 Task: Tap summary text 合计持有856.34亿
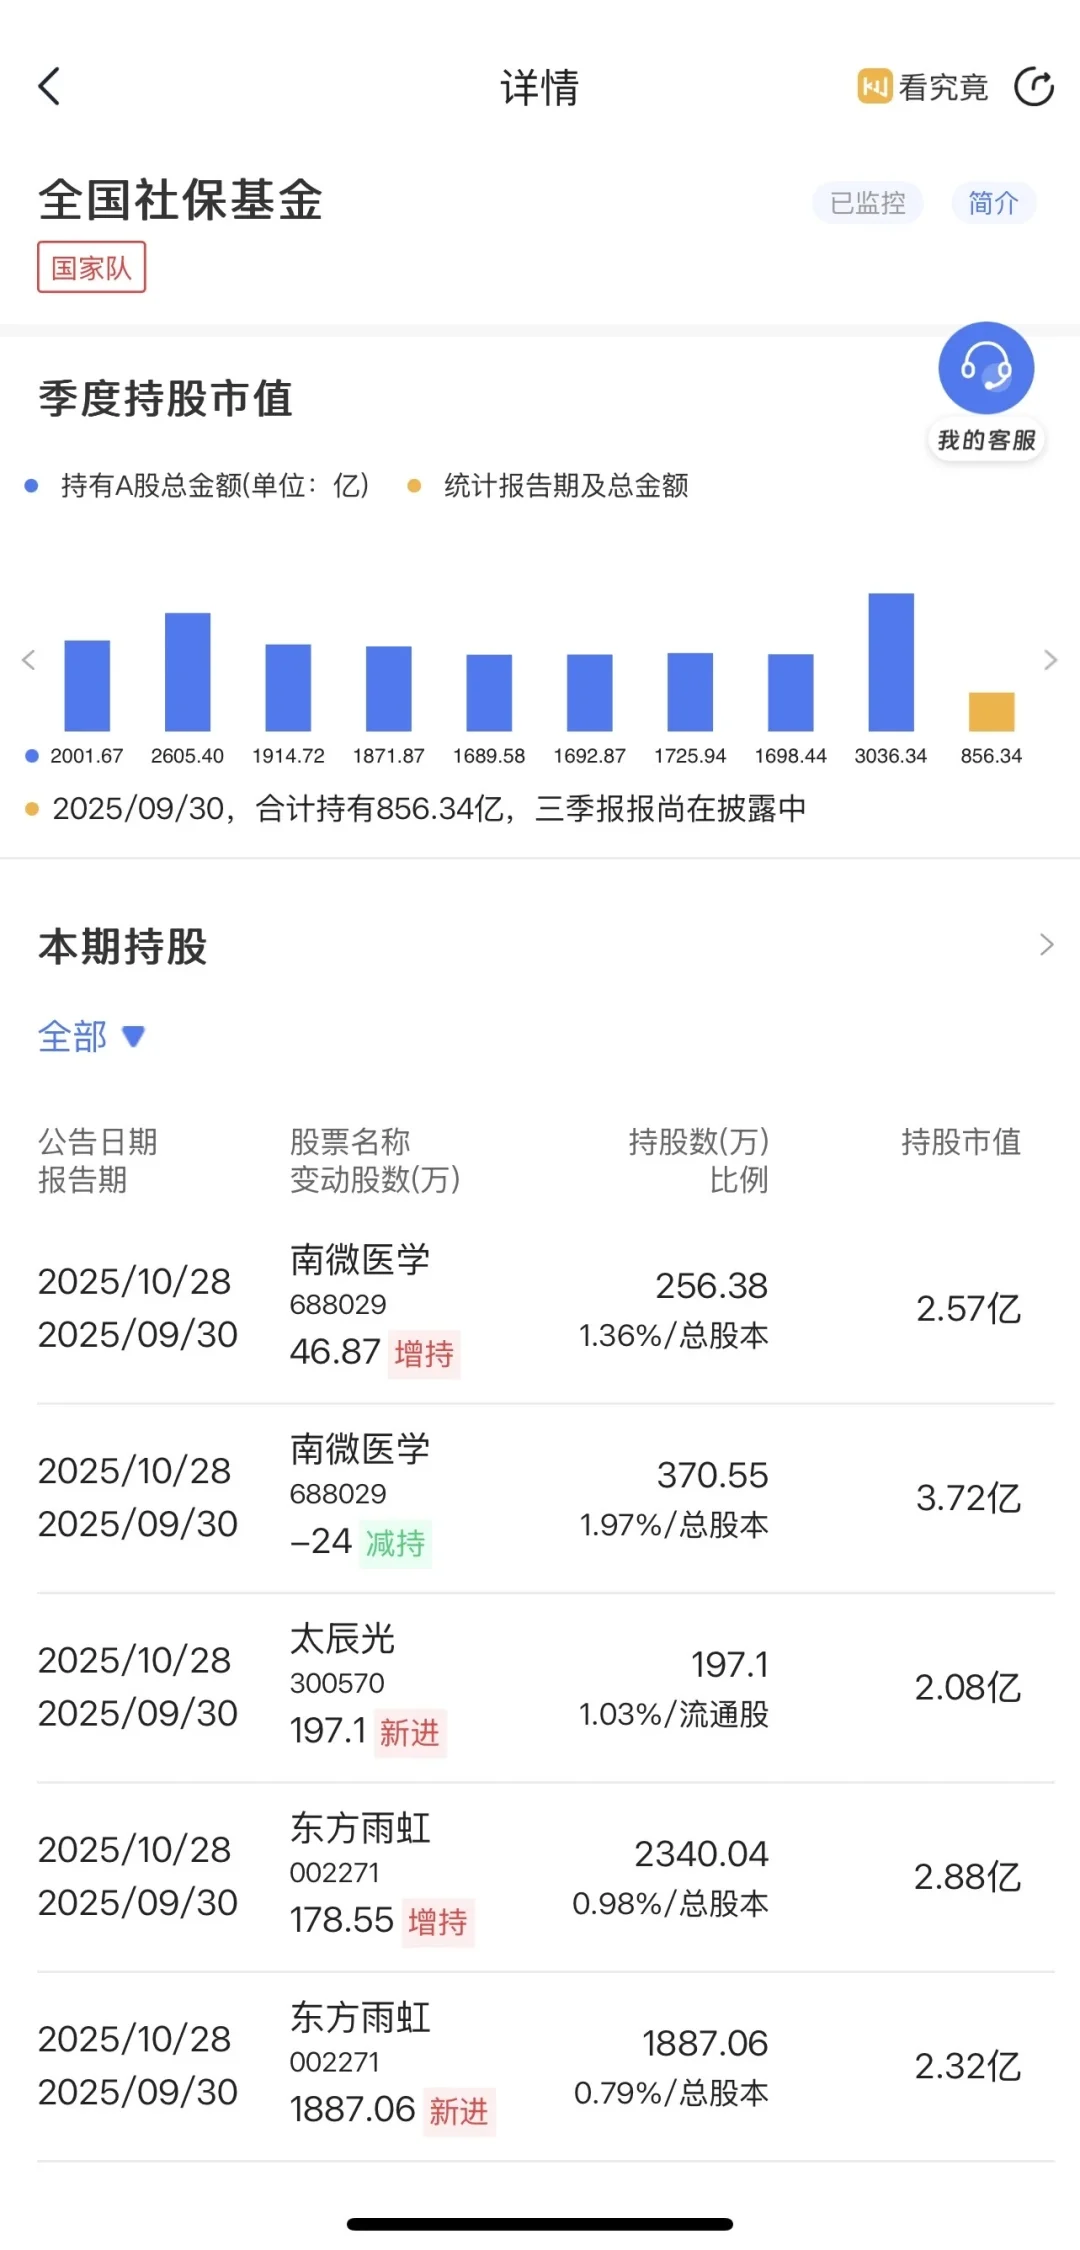379,808
